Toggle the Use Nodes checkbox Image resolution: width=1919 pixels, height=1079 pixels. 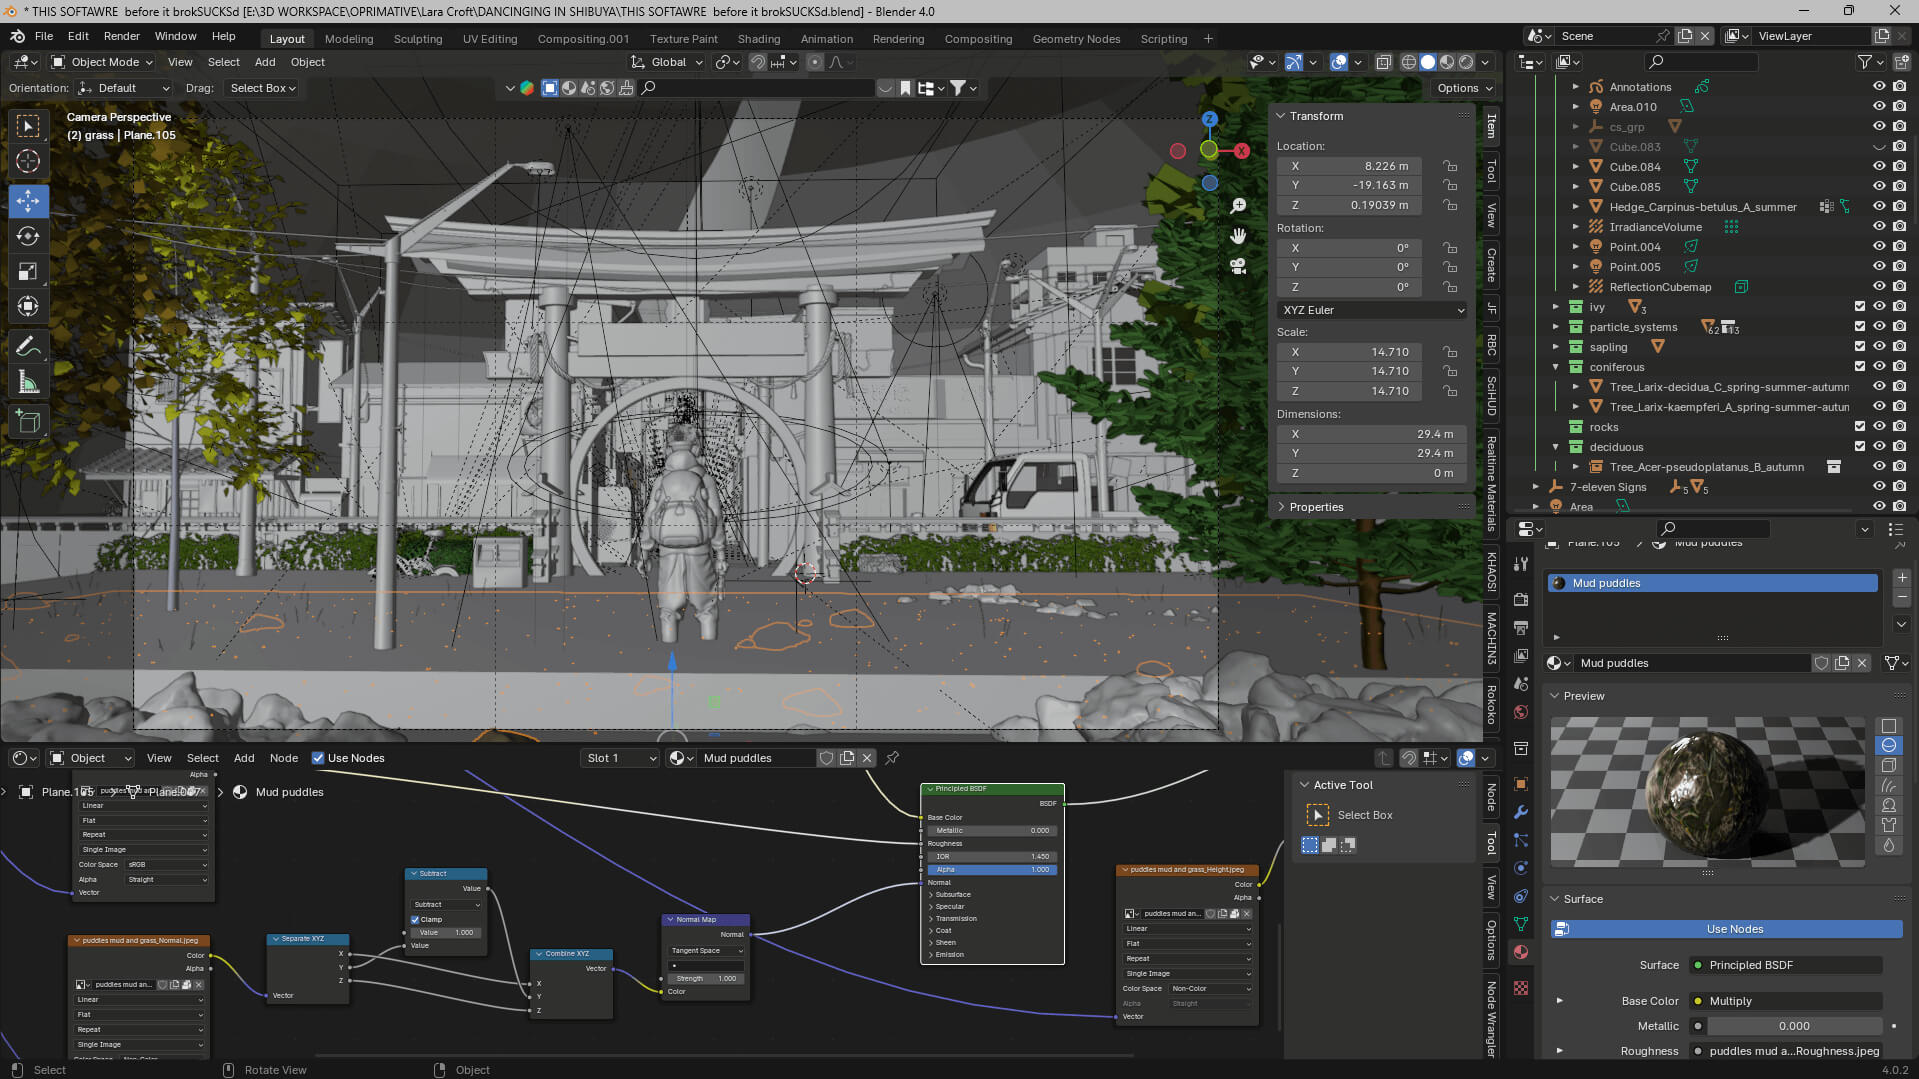tap(318, 758)
